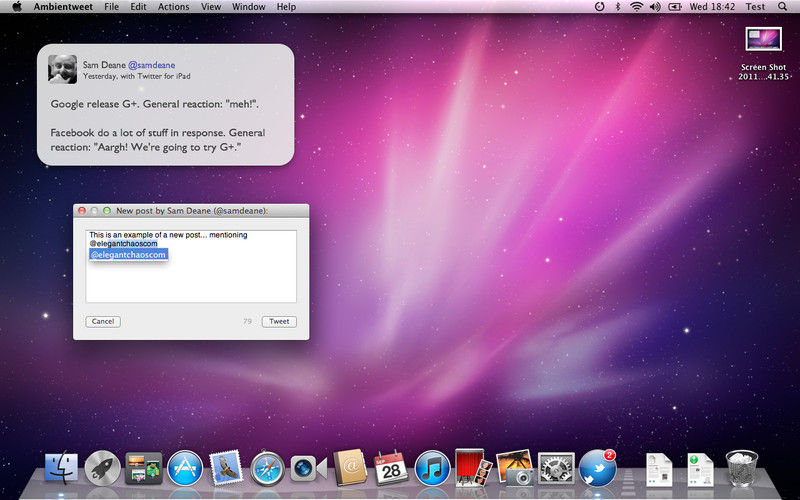Click inside the new post text field
The image size is (800, 500).
coord(191,266)
